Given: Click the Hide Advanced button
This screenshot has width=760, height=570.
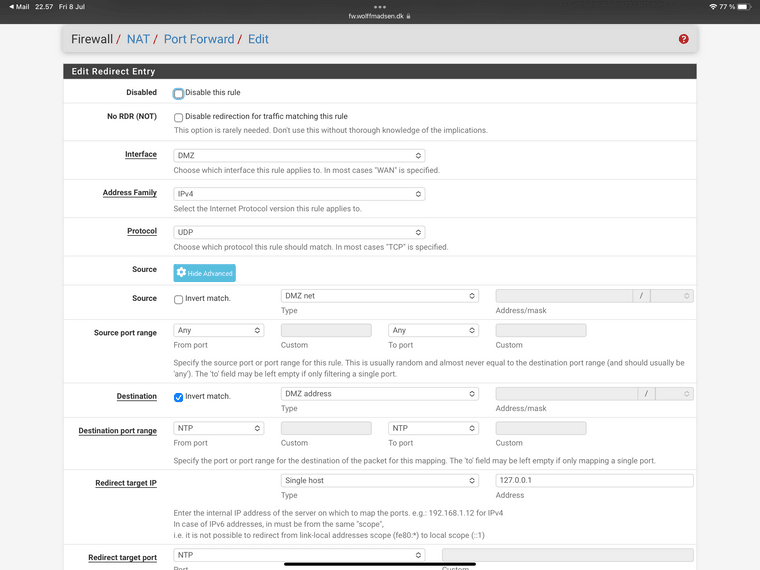Looking at the screenshot, I should click(205, 273).
